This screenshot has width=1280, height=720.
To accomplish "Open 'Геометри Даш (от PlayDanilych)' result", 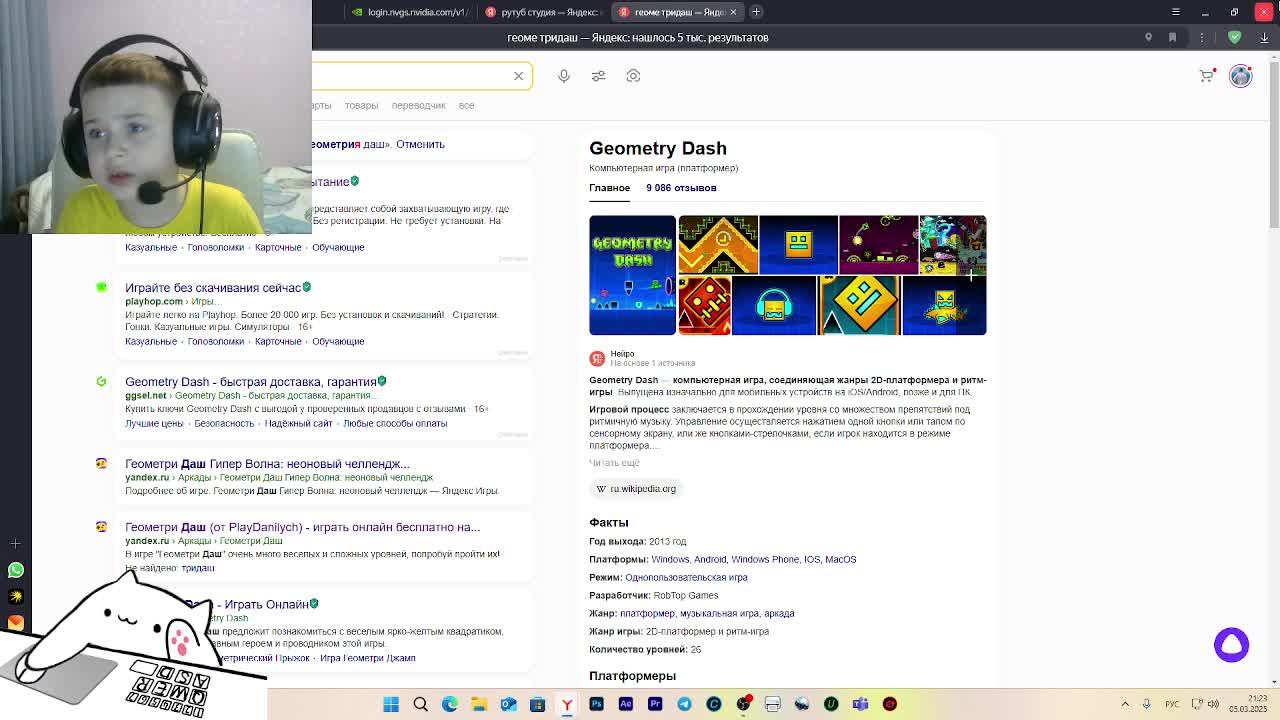I will 302,527.
